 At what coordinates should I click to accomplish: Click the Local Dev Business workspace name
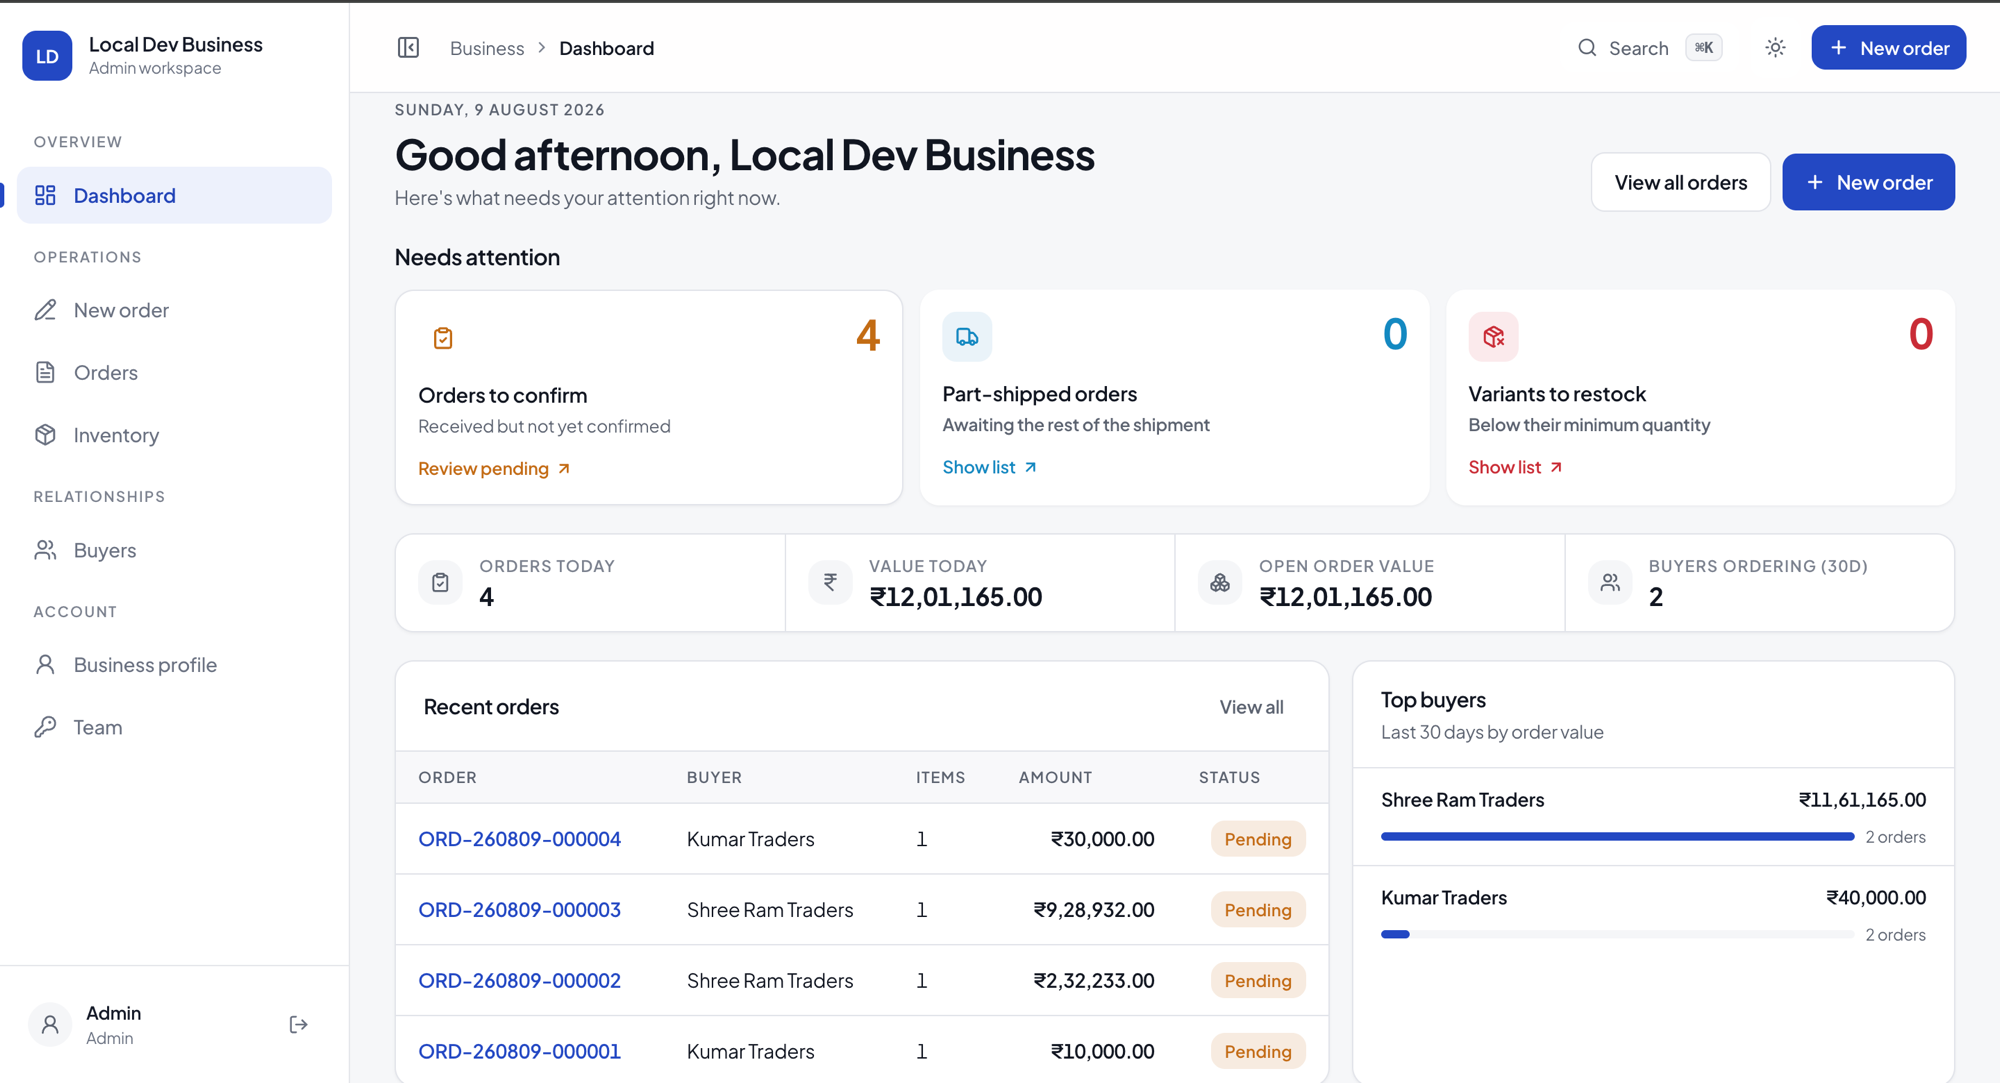coord(175,44)
